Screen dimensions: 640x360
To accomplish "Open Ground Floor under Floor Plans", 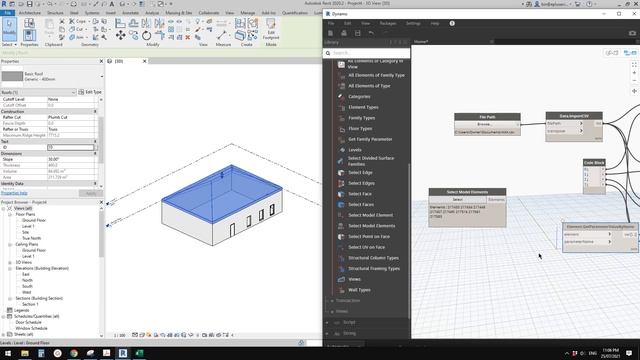I will (x=34, y=220).
